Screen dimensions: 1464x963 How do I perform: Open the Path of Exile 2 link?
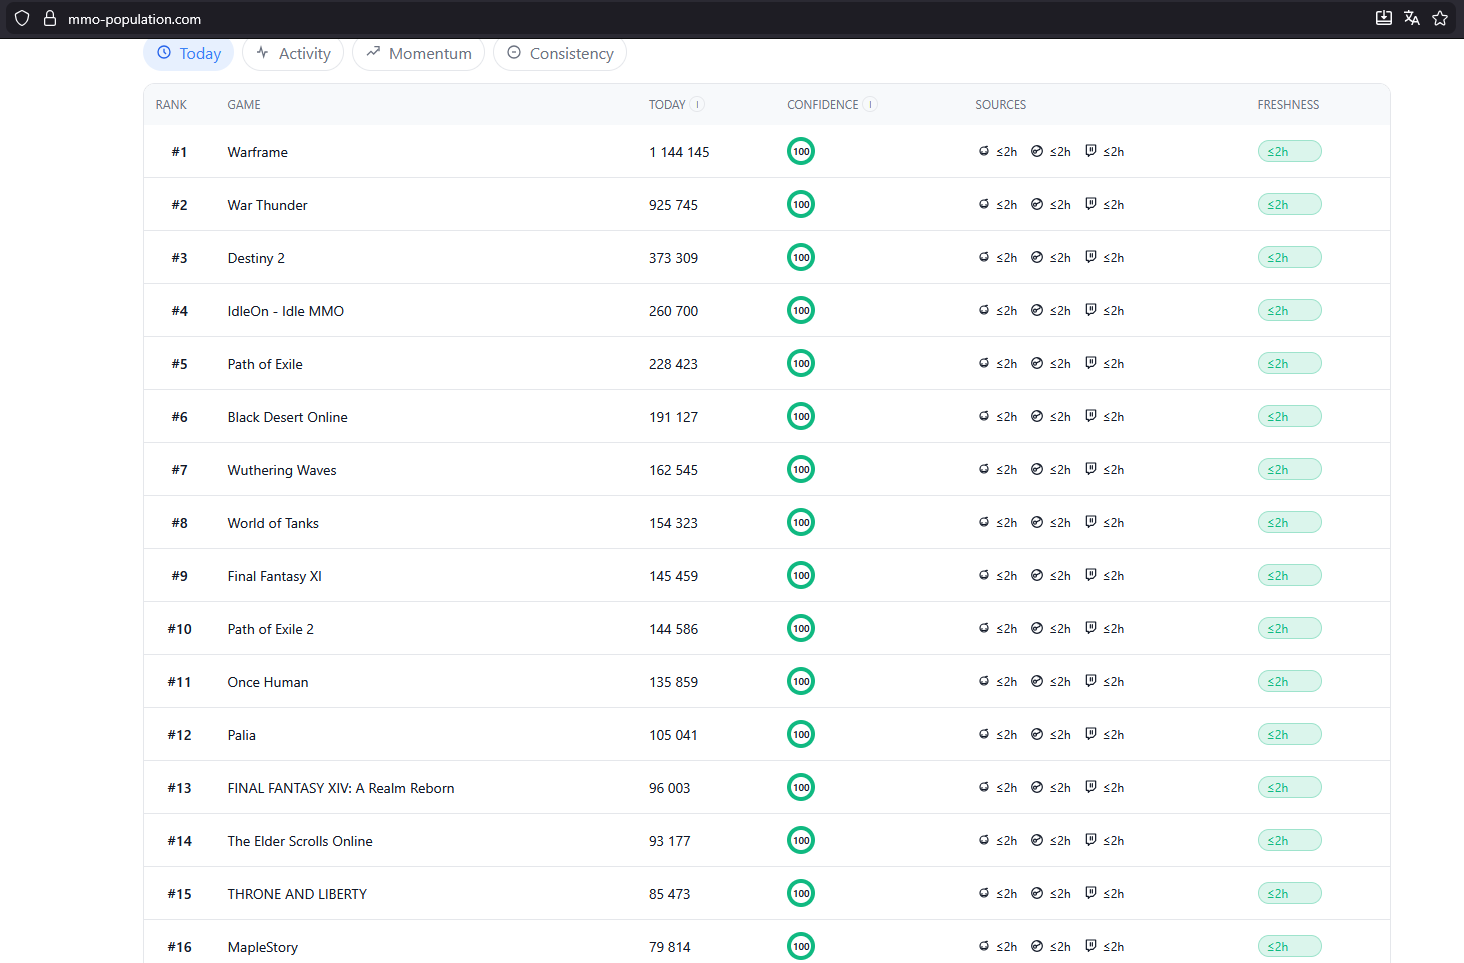(x=270, y=629)
